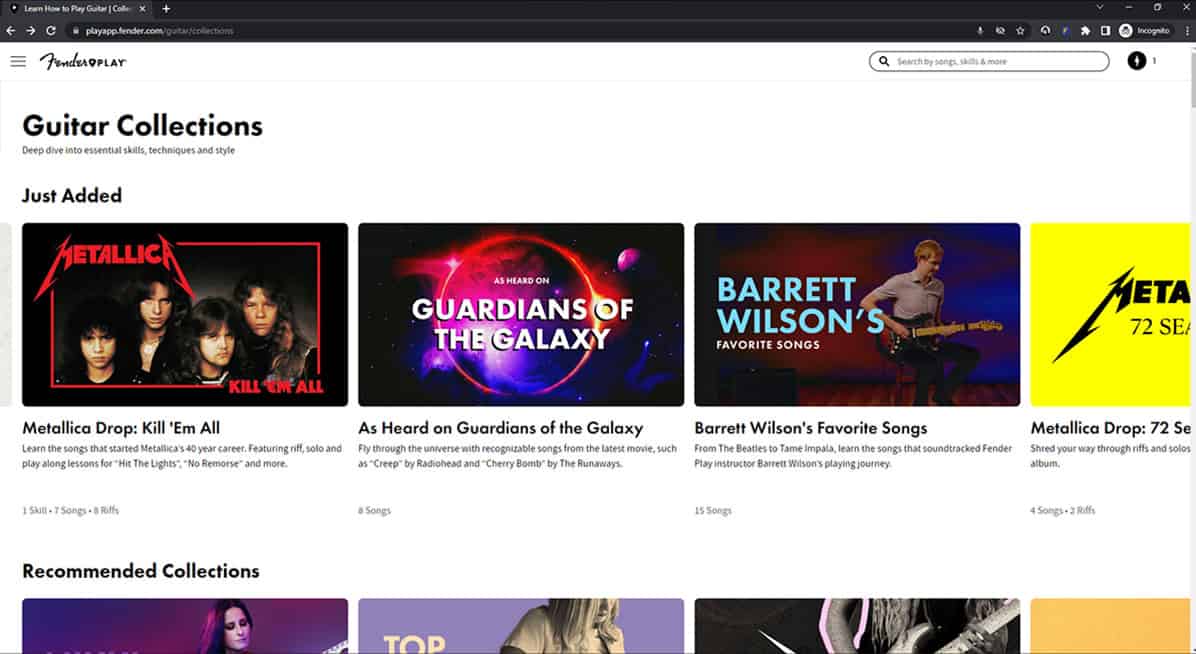Viewport: 1196px width, 654px height.
Task: Open Chrome's three-dot menu
Action: 1187,31
